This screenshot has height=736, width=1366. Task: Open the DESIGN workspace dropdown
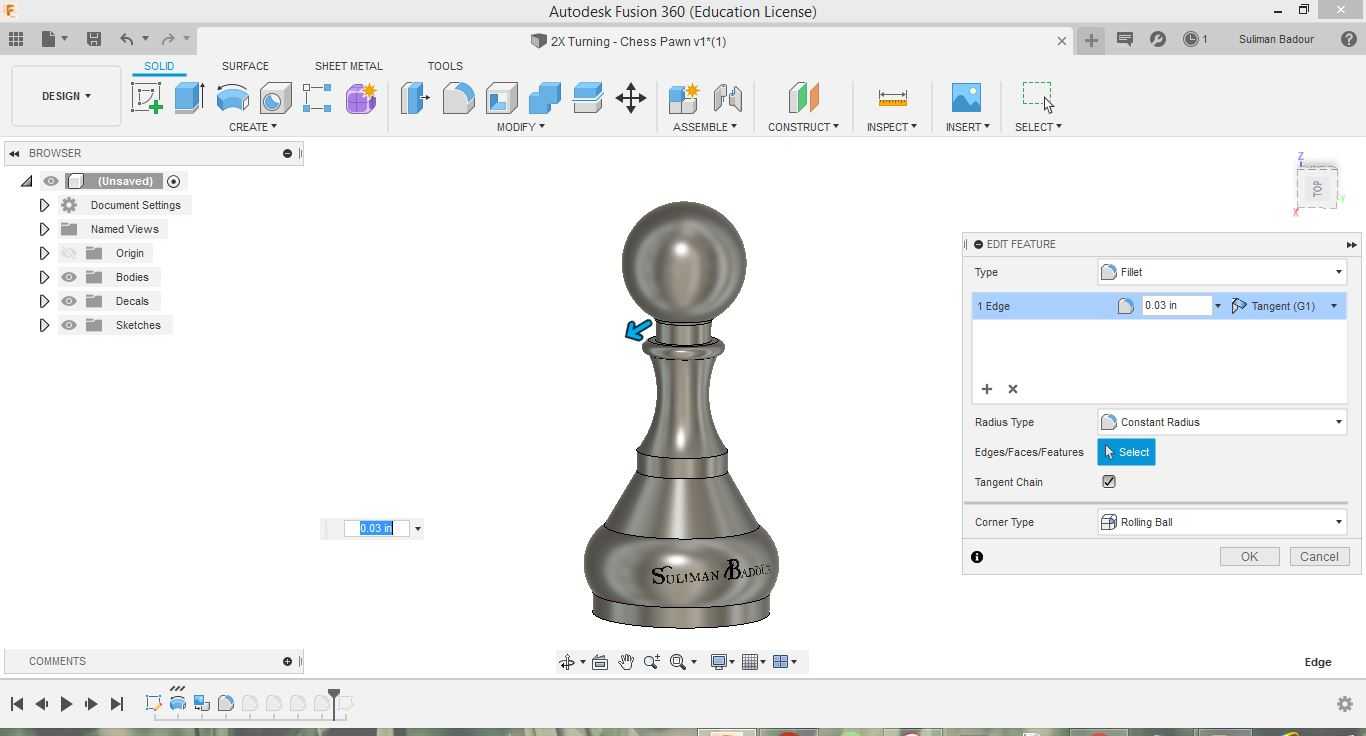click(x=66, y=96)
